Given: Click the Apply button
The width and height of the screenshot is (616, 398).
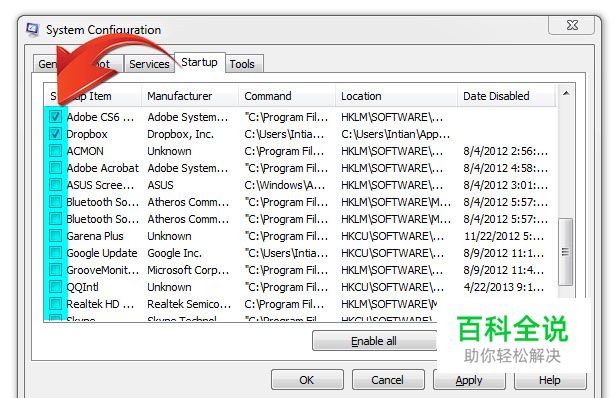Looking at the screenshot, I should tap(469, 380).
